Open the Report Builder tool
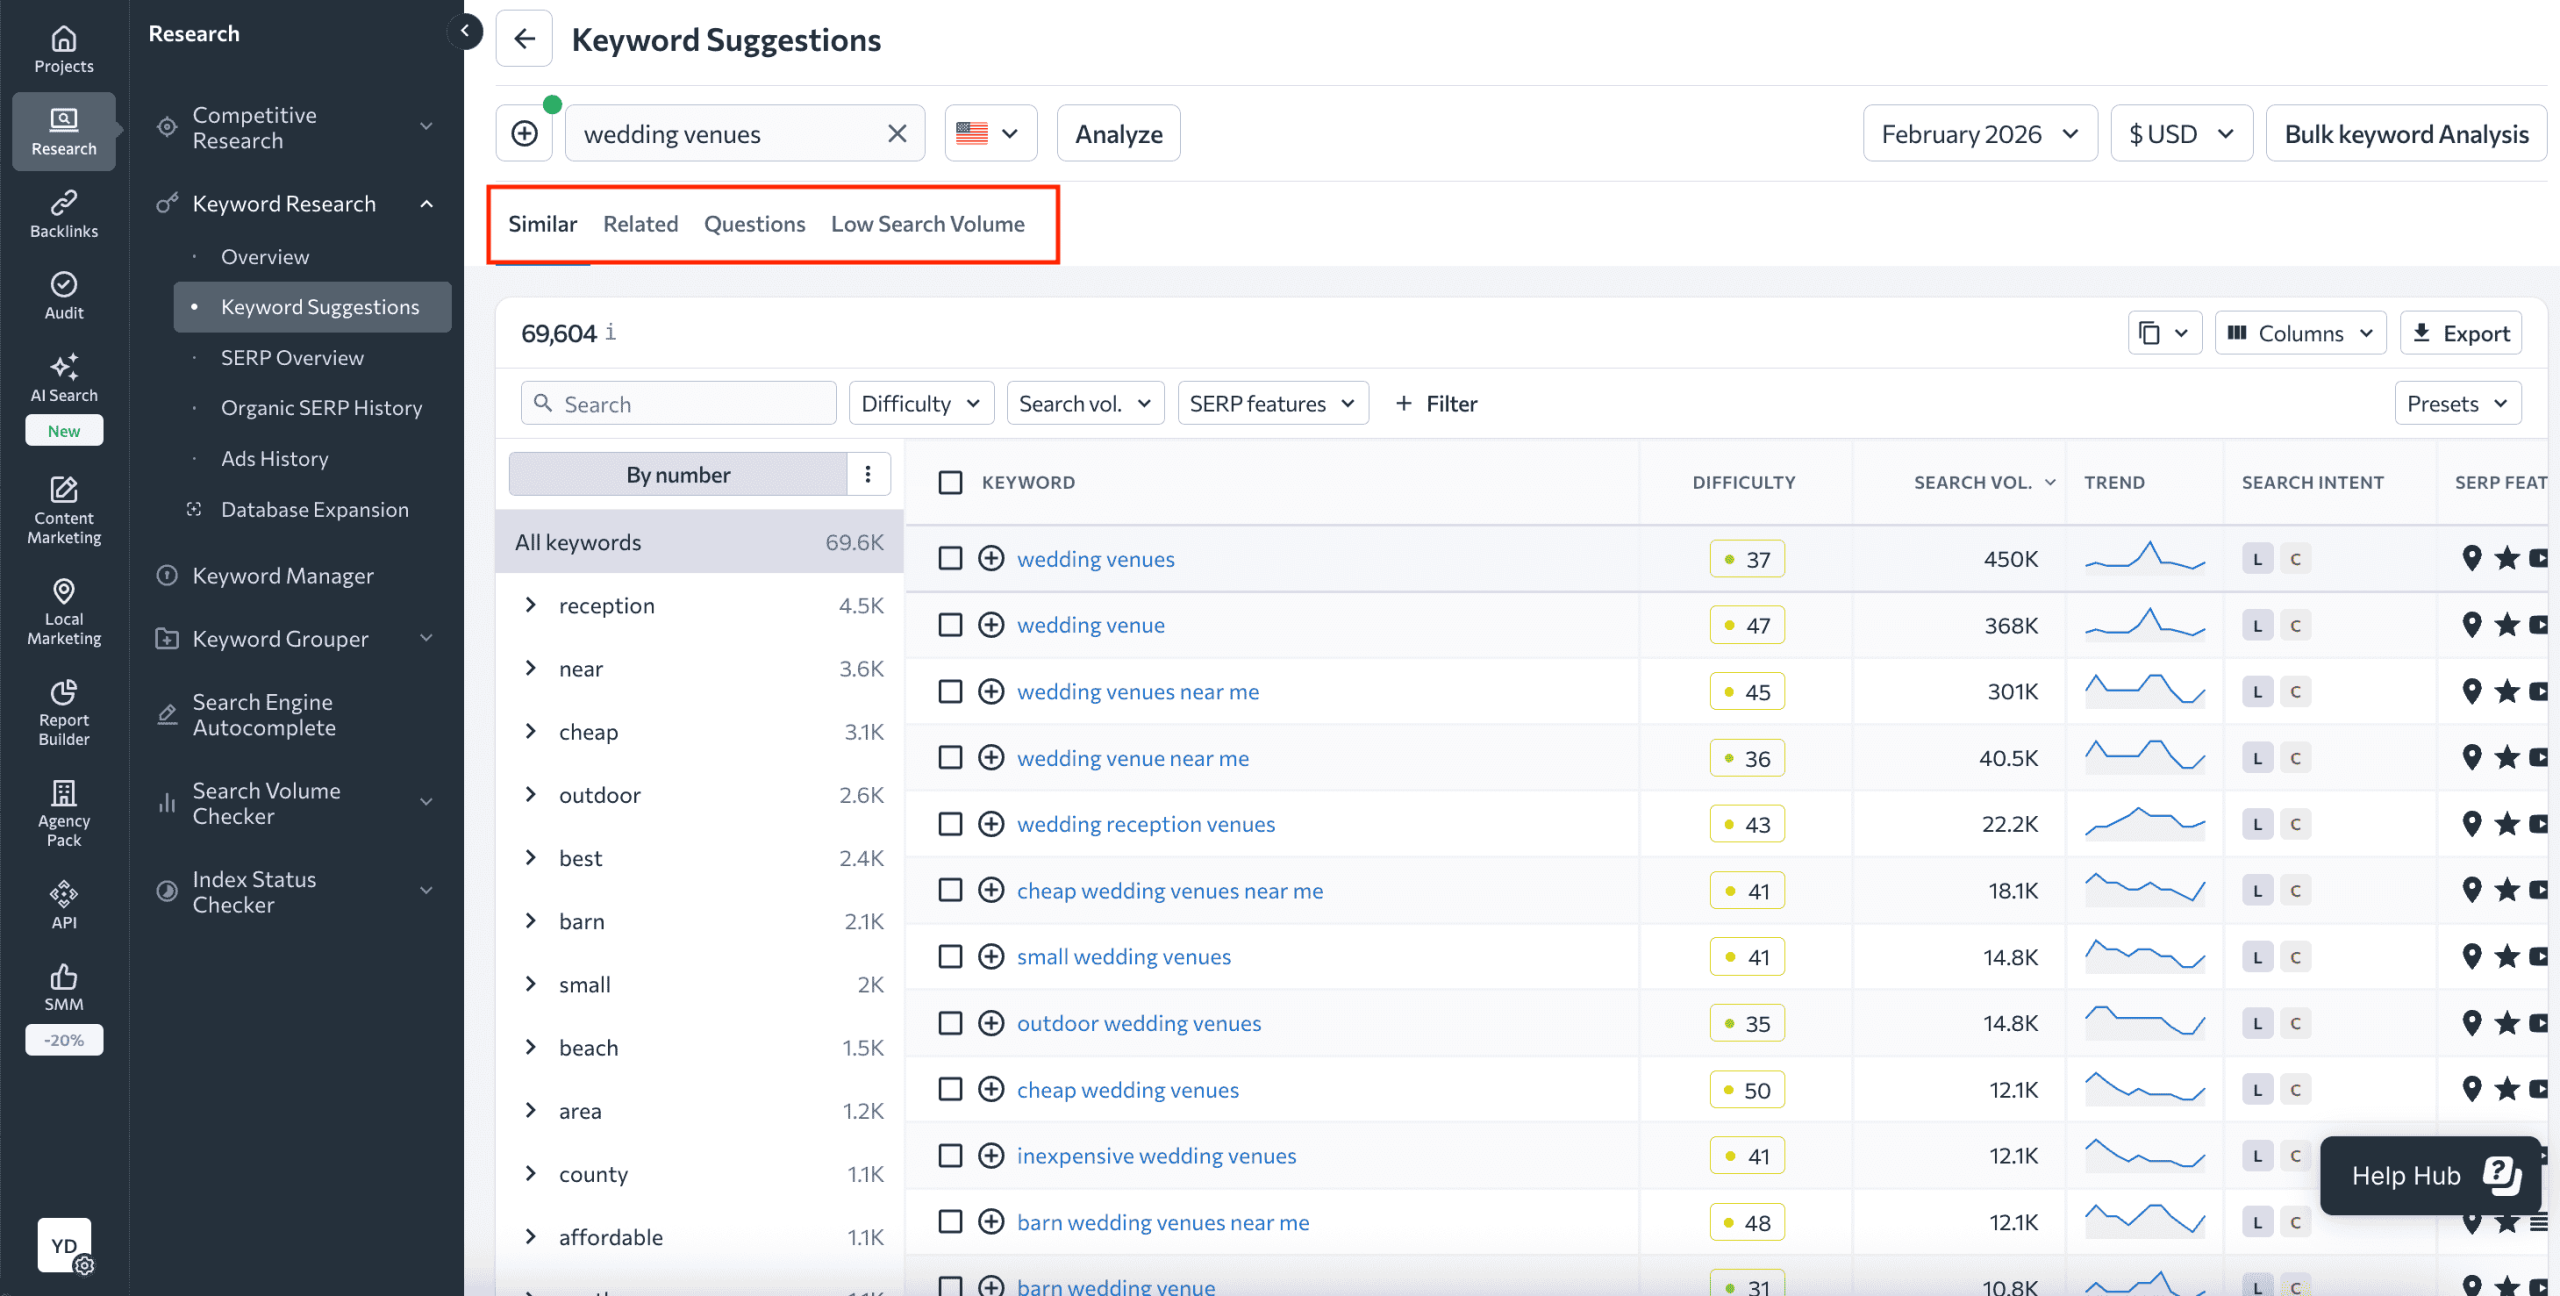 (63, 712)
